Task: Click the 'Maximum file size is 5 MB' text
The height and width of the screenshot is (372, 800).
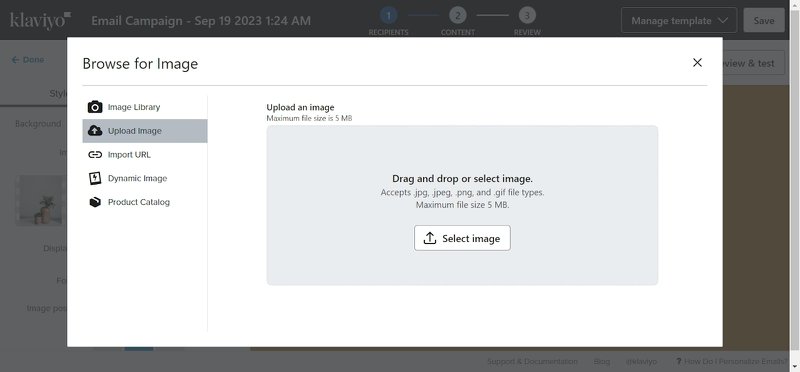Action: tap(309, 118)
